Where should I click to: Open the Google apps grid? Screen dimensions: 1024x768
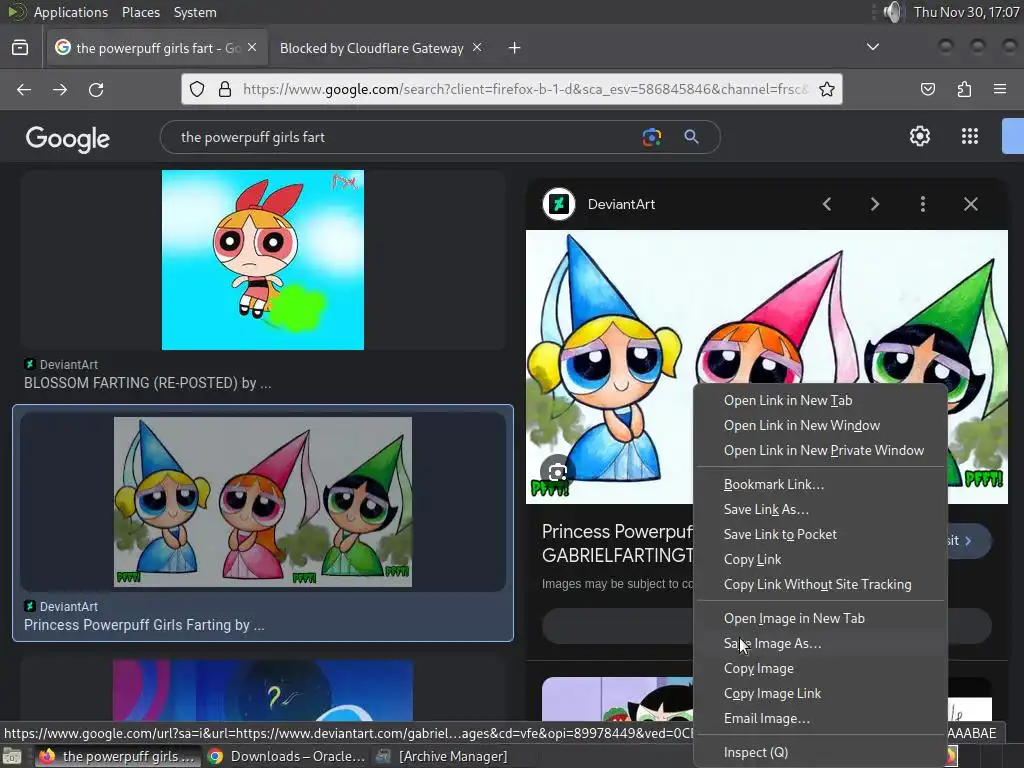(970, 136)
